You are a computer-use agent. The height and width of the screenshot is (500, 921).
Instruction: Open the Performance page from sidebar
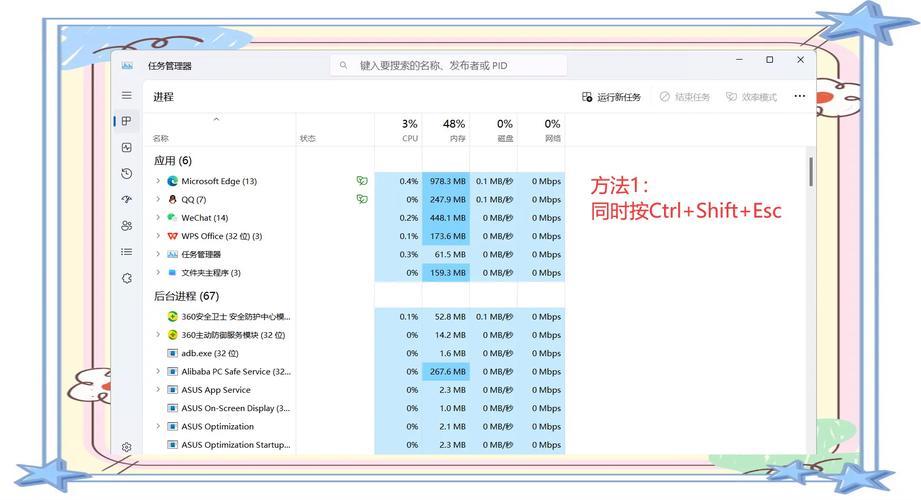(127, 148)
